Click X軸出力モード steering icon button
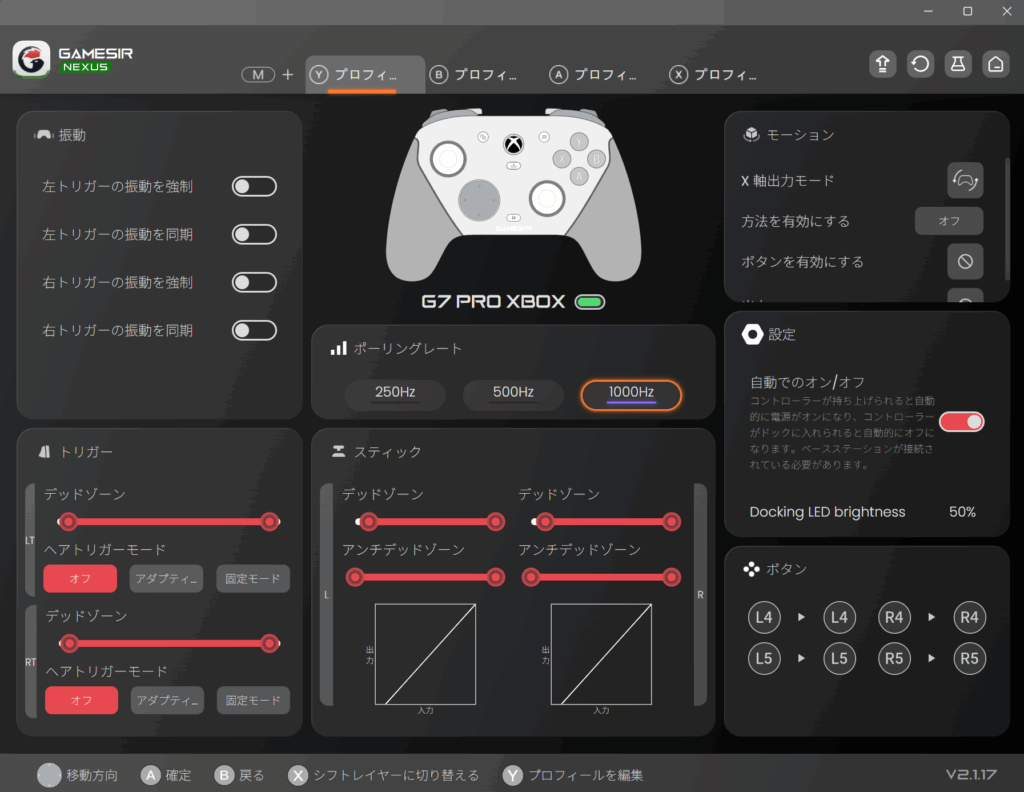This screenshot has height=792, width=1024. (x=965, y=181)
